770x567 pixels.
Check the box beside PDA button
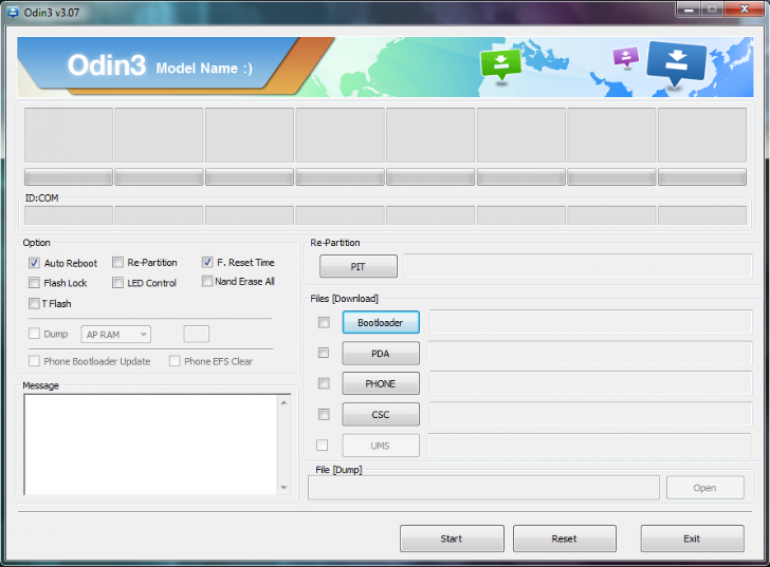pyautogui.click(x=324, y=353)
